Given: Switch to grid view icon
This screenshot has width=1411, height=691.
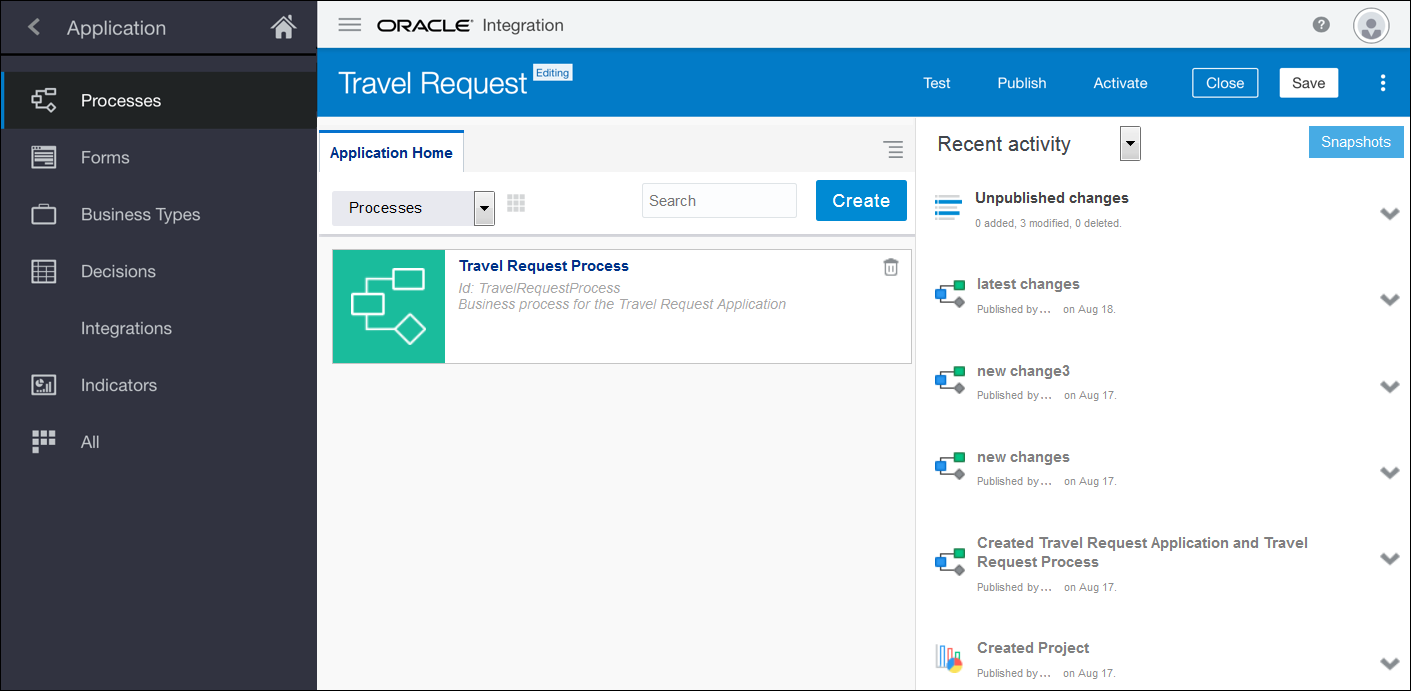Looking at the screenshot, I should tap(516, 203).
